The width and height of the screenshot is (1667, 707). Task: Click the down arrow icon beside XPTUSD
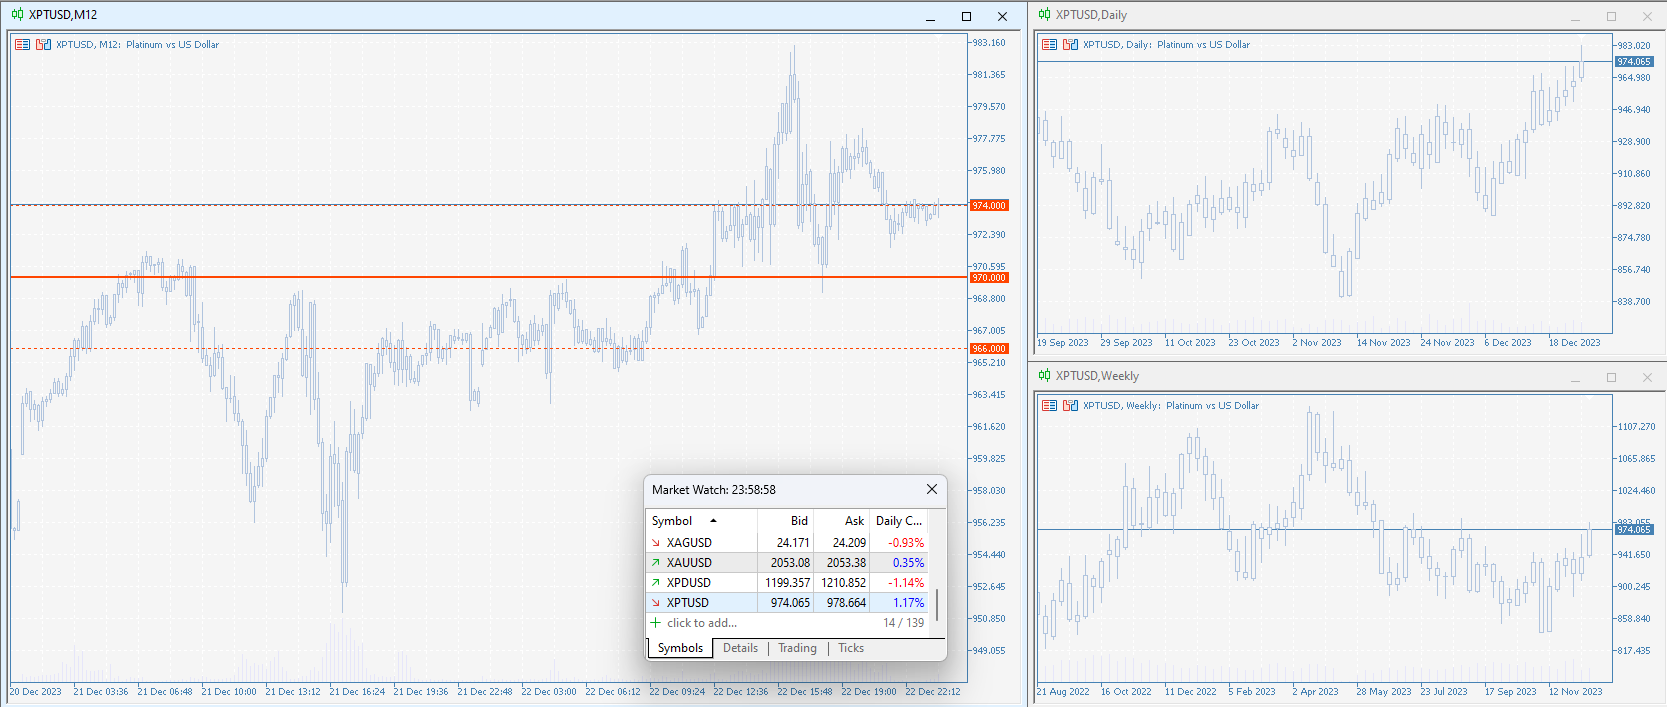coord(656,603)
